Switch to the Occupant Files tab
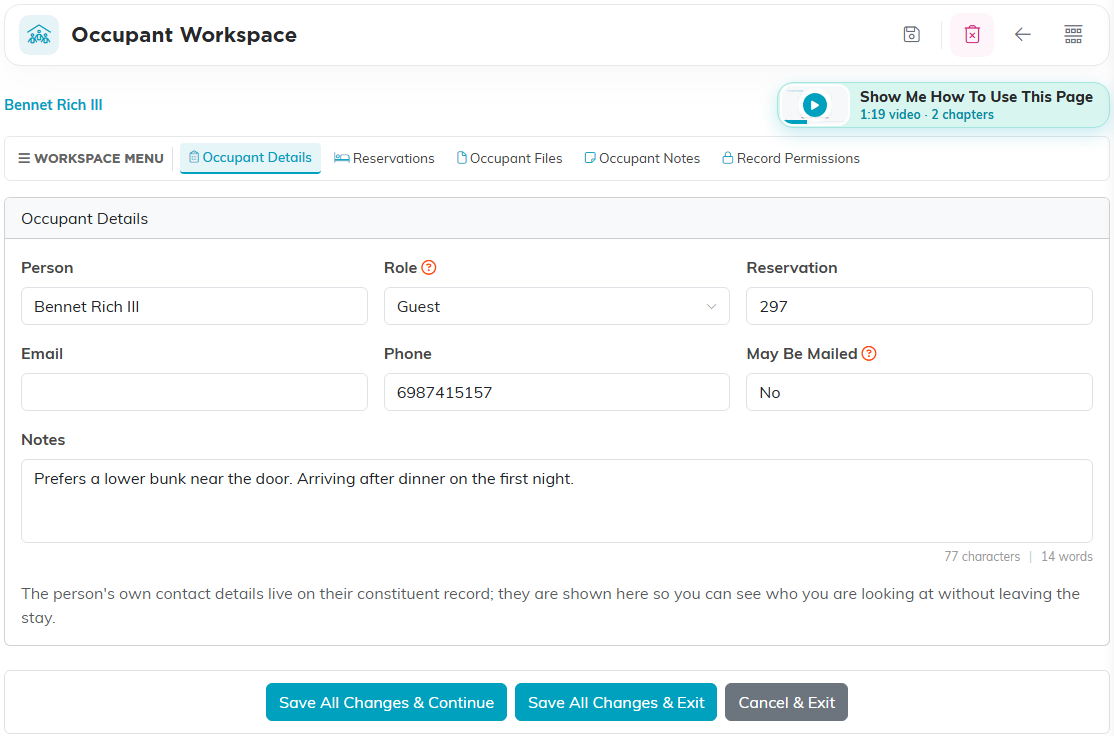This screenshot has width=1114, height=736. coord(509,158)
